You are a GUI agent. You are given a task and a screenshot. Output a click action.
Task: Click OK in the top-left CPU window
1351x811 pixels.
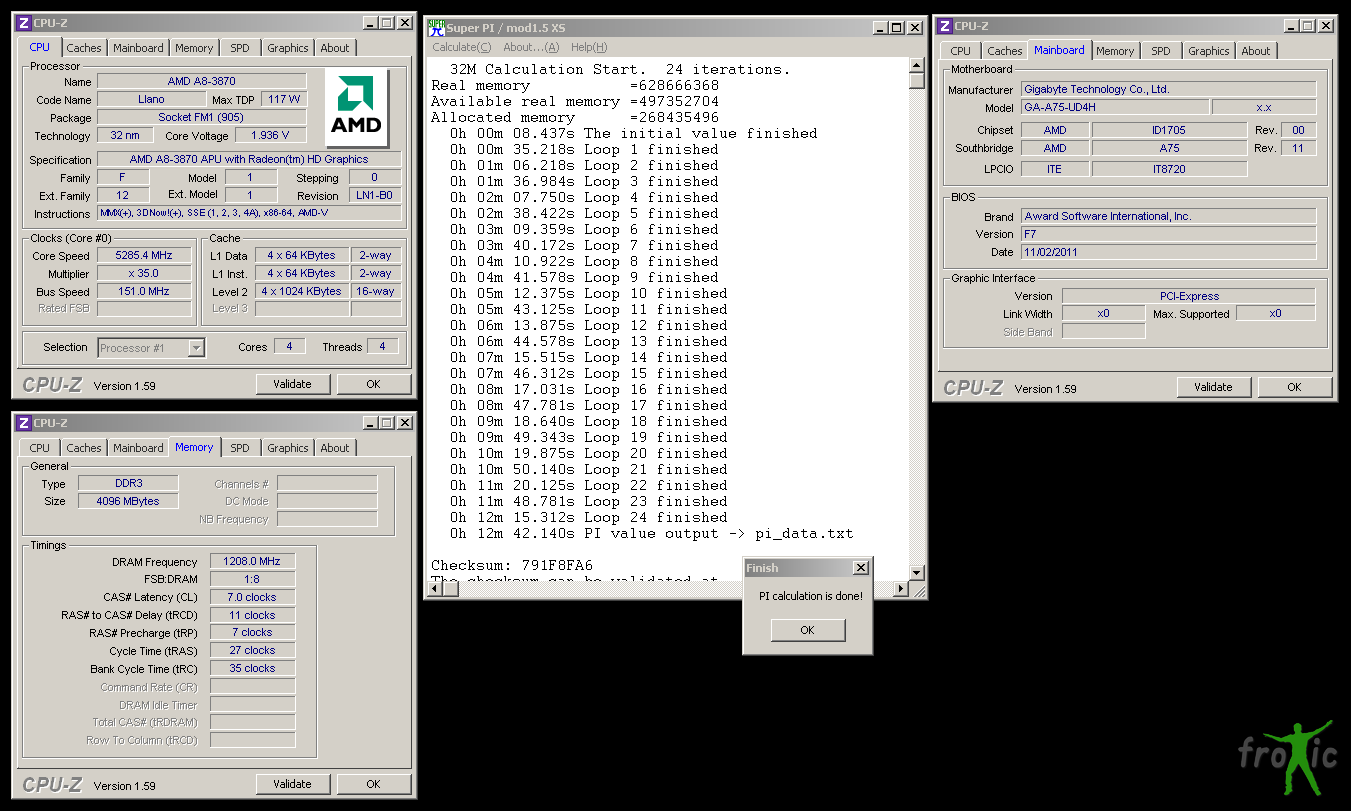click(373, 384)
